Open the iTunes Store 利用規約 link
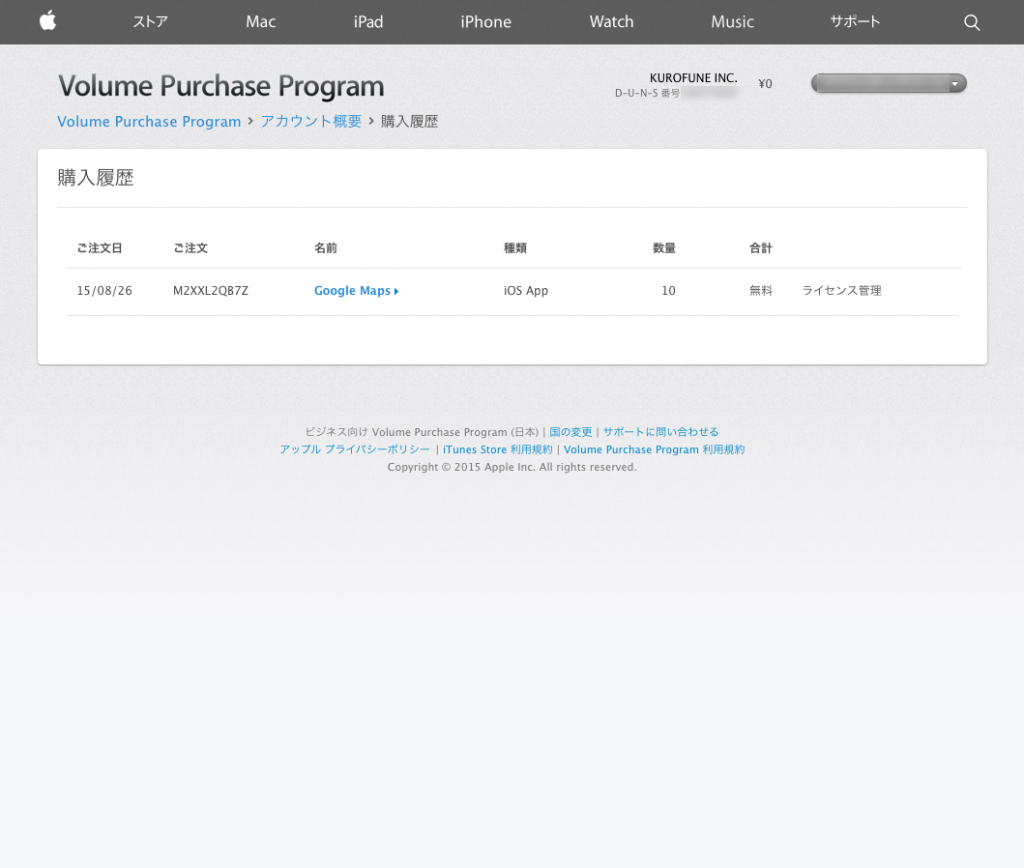The width and height of the screenshot is (1024, 868). pos(497,449)
